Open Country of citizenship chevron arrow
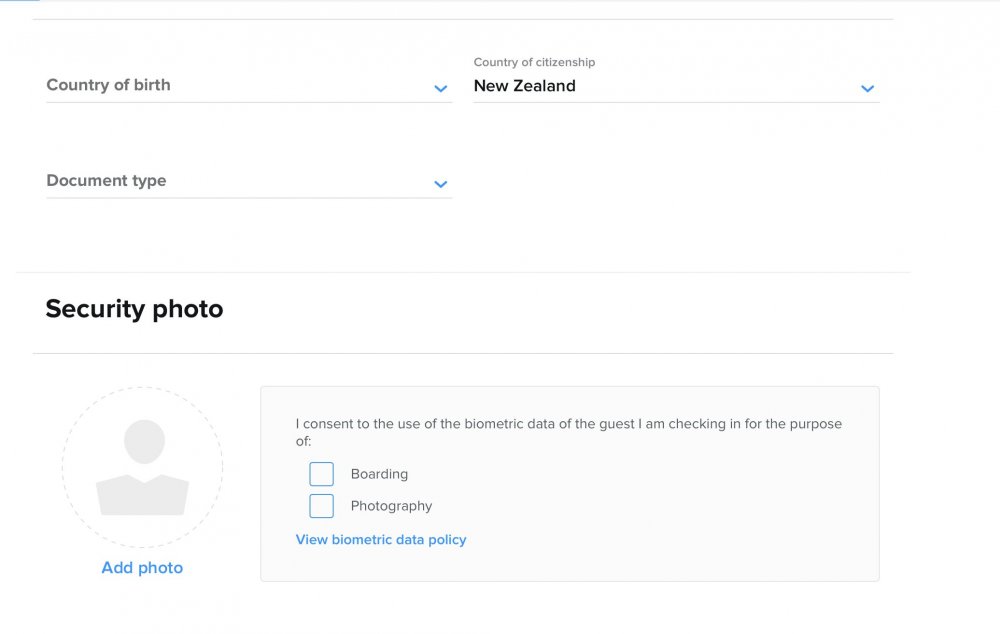This screenshot has width=1000, height=634. click(867, 89)
